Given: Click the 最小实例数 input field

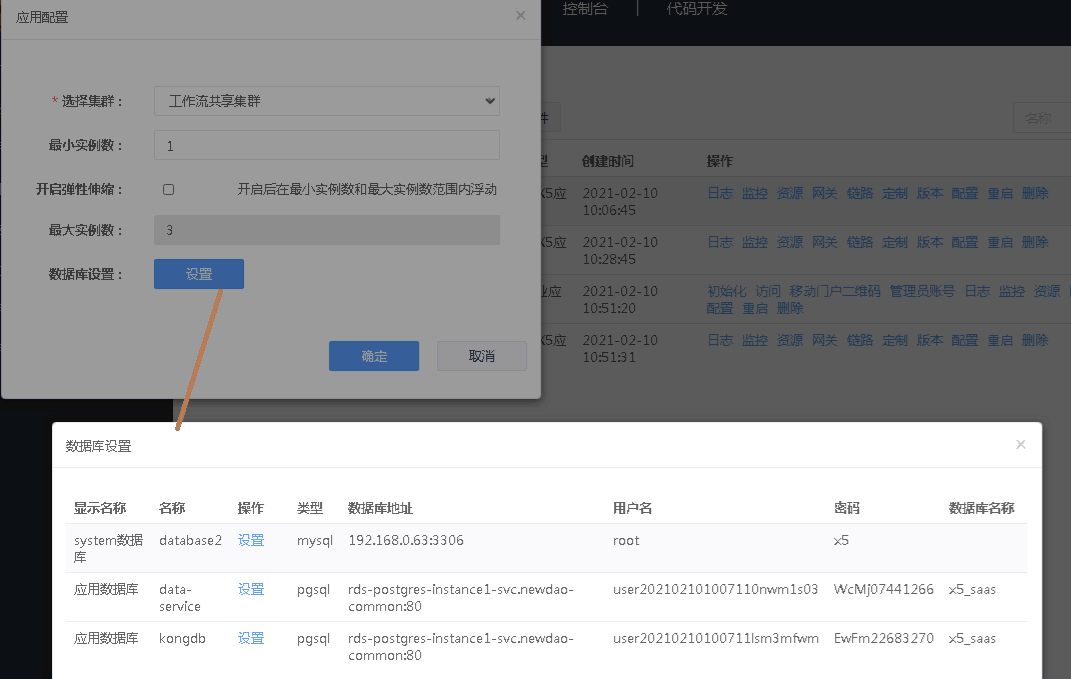Looking at the screenshot, I should (326, 145).
